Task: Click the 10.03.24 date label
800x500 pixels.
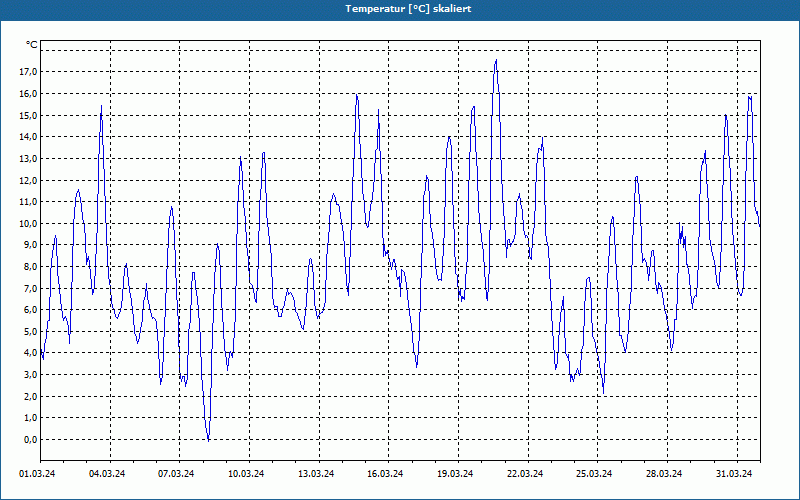Action: click(x=246, y=474)
